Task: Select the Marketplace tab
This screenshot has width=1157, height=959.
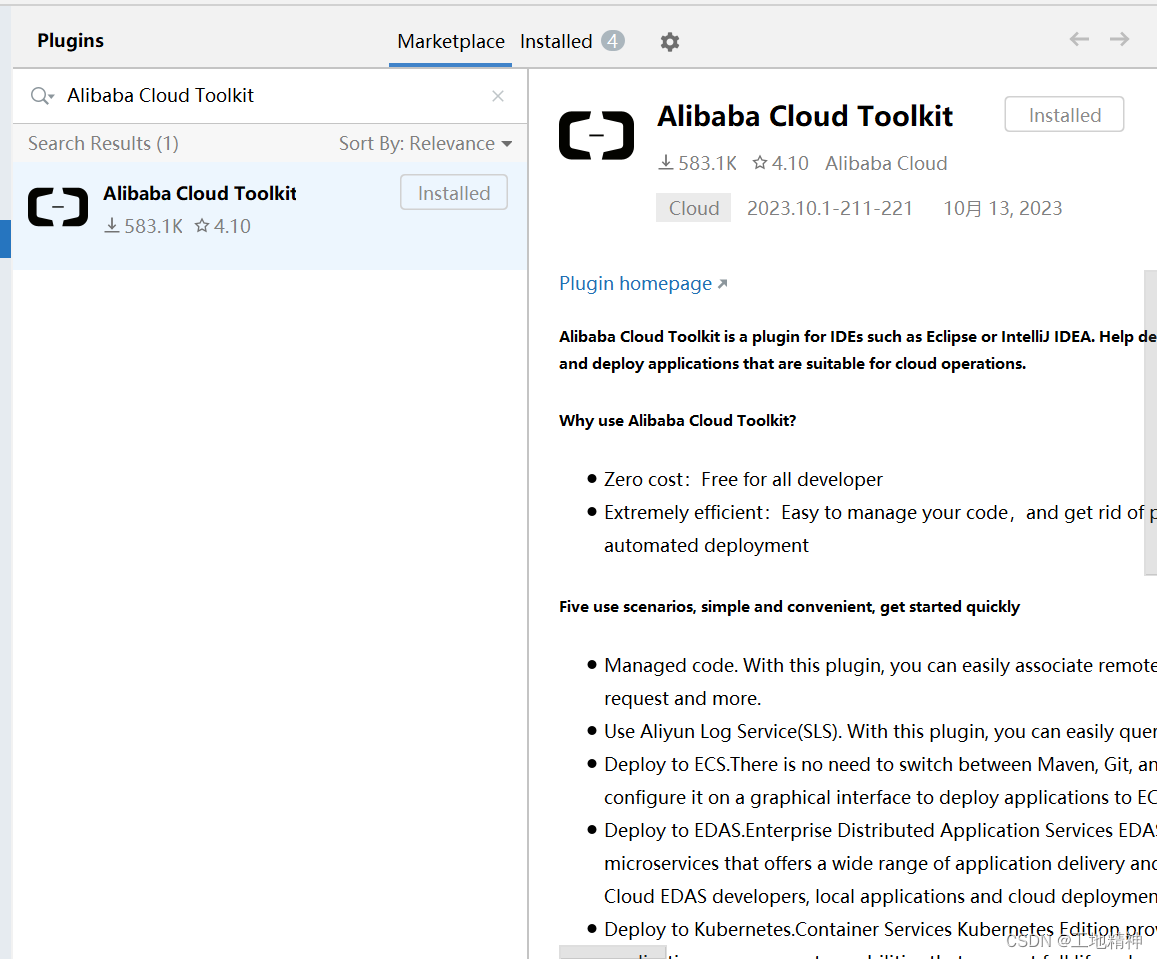Action: (450, 41)
